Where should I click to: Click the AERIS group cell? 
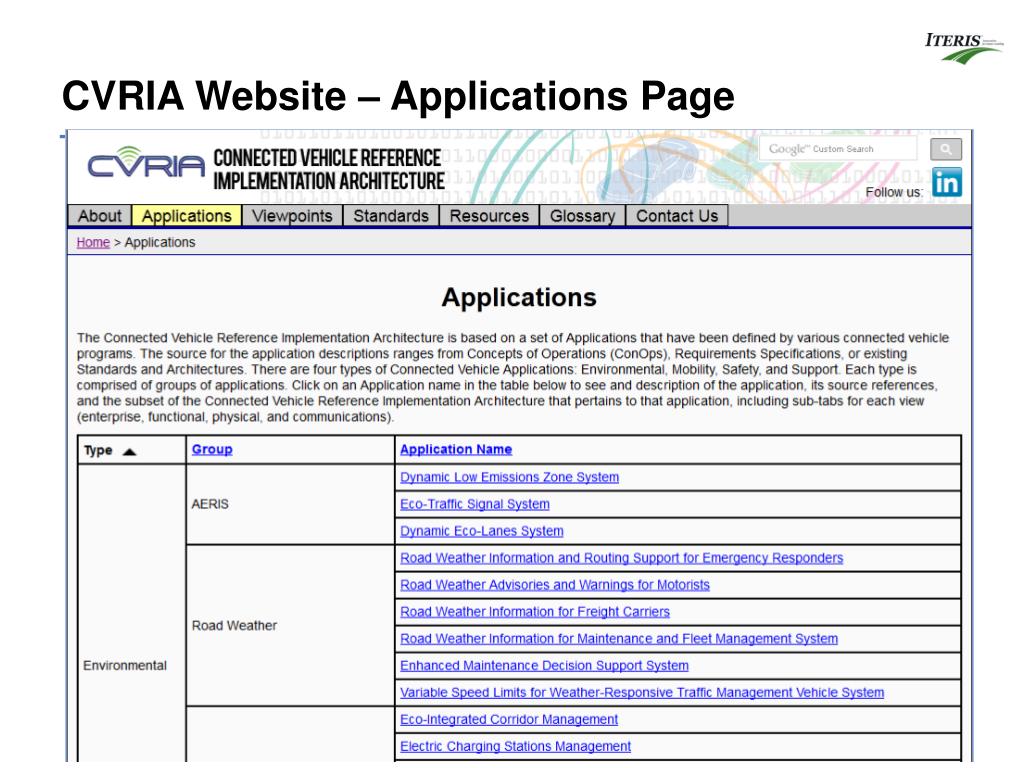(x=290, y=504)
